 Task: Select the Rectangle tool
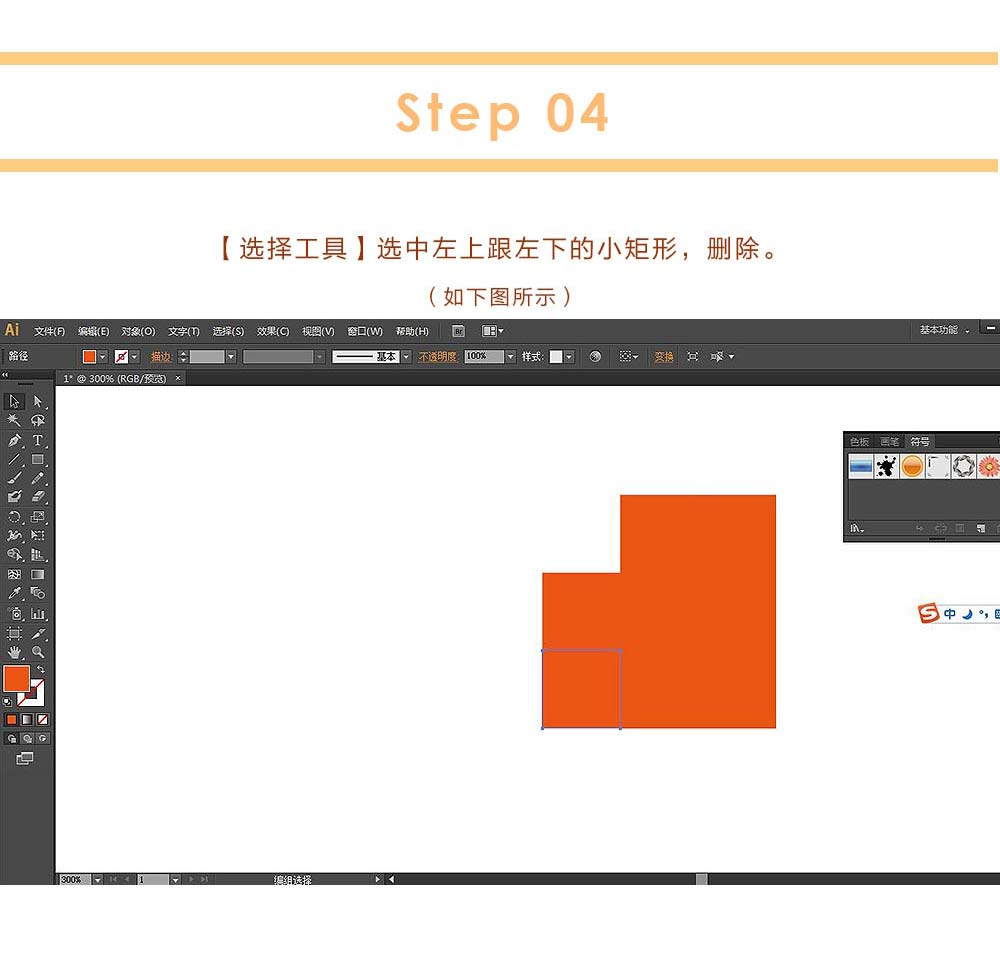(38, 459)
